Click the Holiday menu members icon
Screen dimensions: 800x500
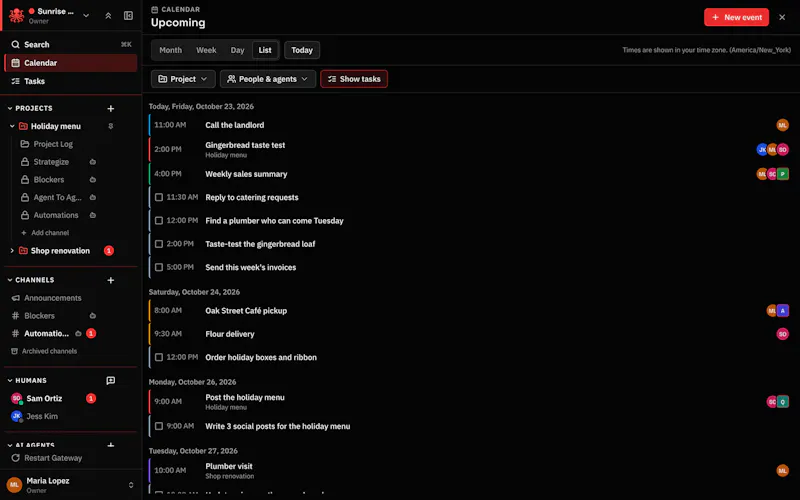(x=111, y=126)
